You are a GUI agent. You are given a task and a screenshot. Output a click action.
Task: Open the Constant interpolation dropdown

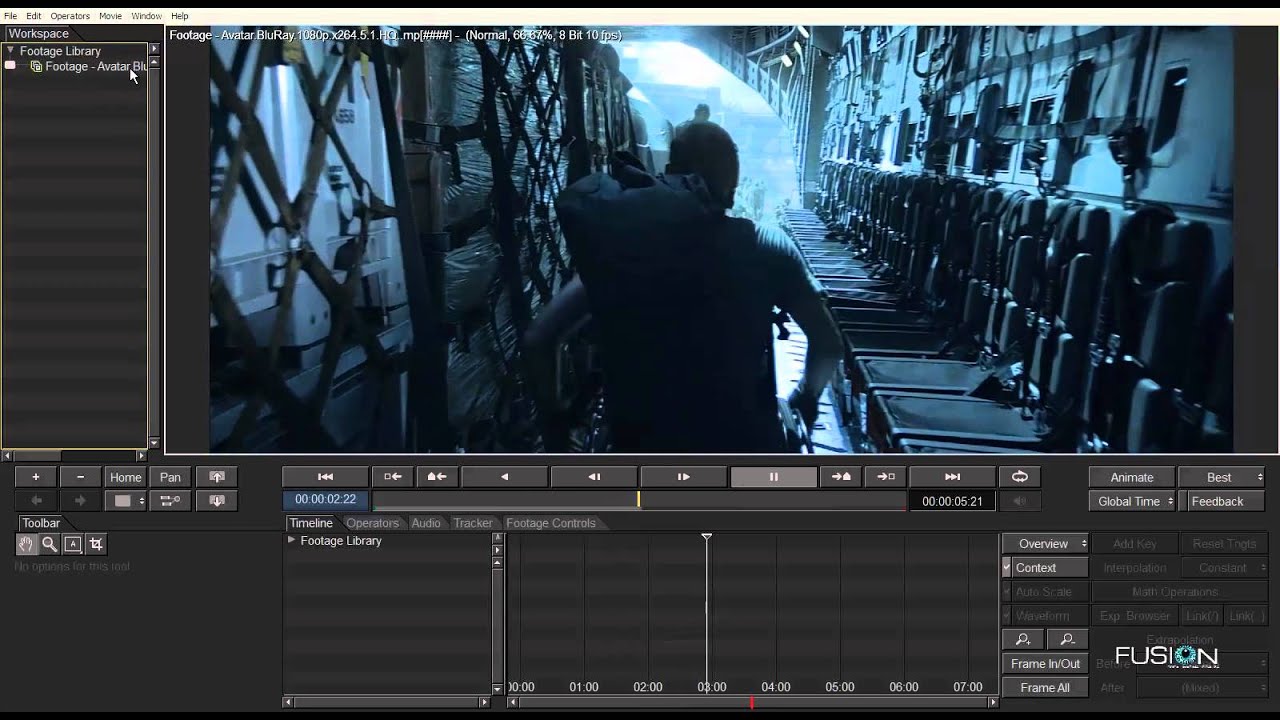pos(1227,567)
